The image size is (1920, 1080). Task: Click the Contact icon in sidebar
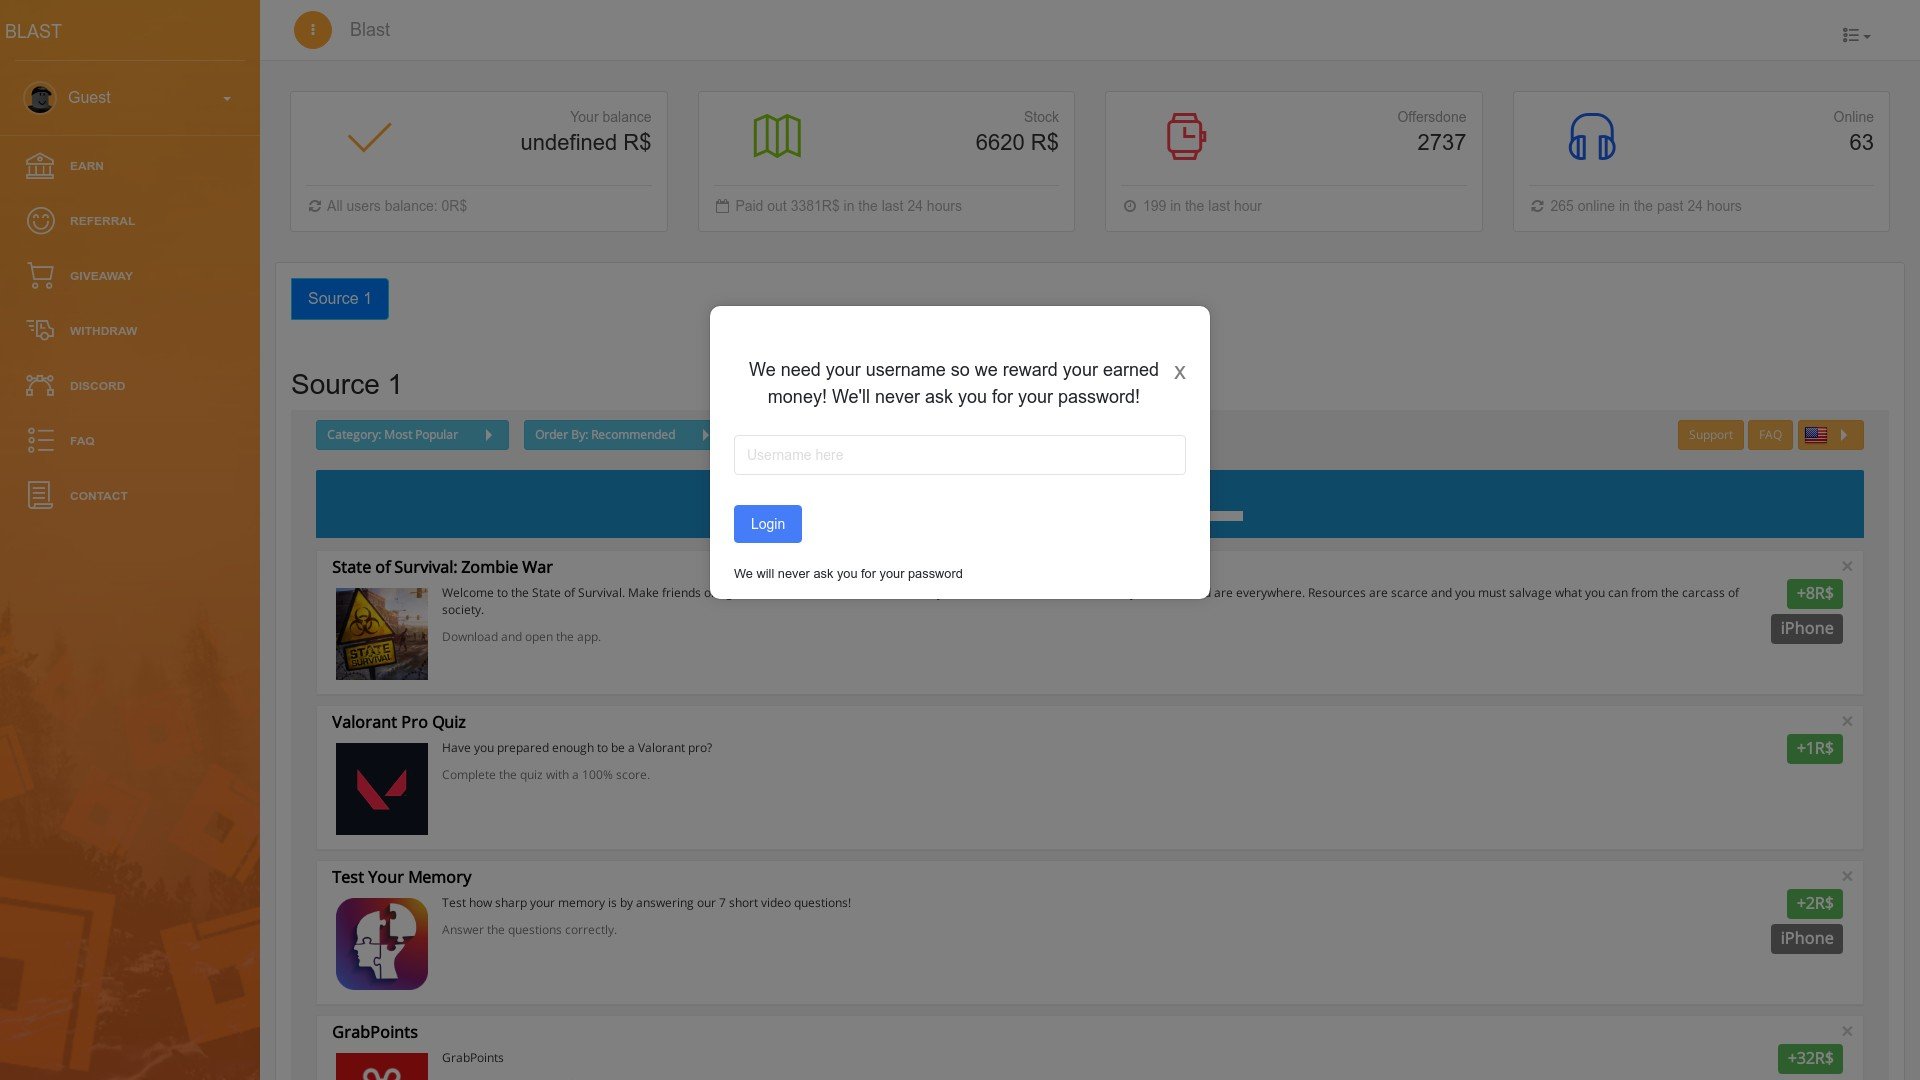tap(38, 495)
